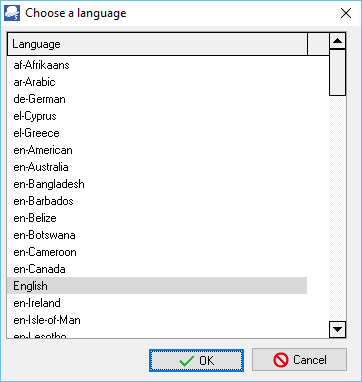Click the OK button with green checkmark
362x382 pixels.
[x=197, y=360]
